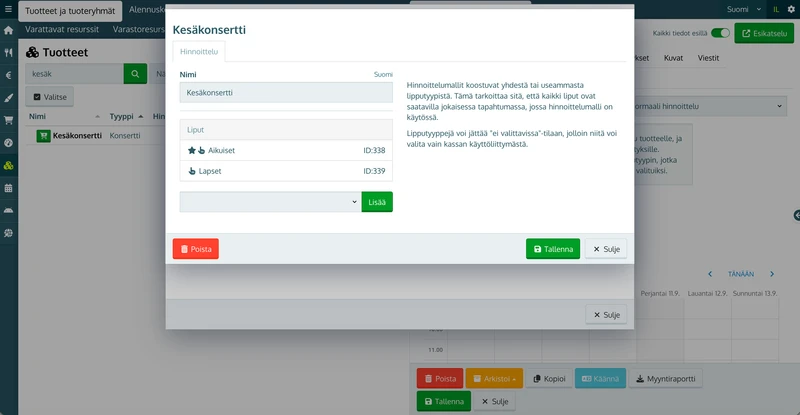
Task: Click red Poista button at page bottom
Action: point(440,379)
